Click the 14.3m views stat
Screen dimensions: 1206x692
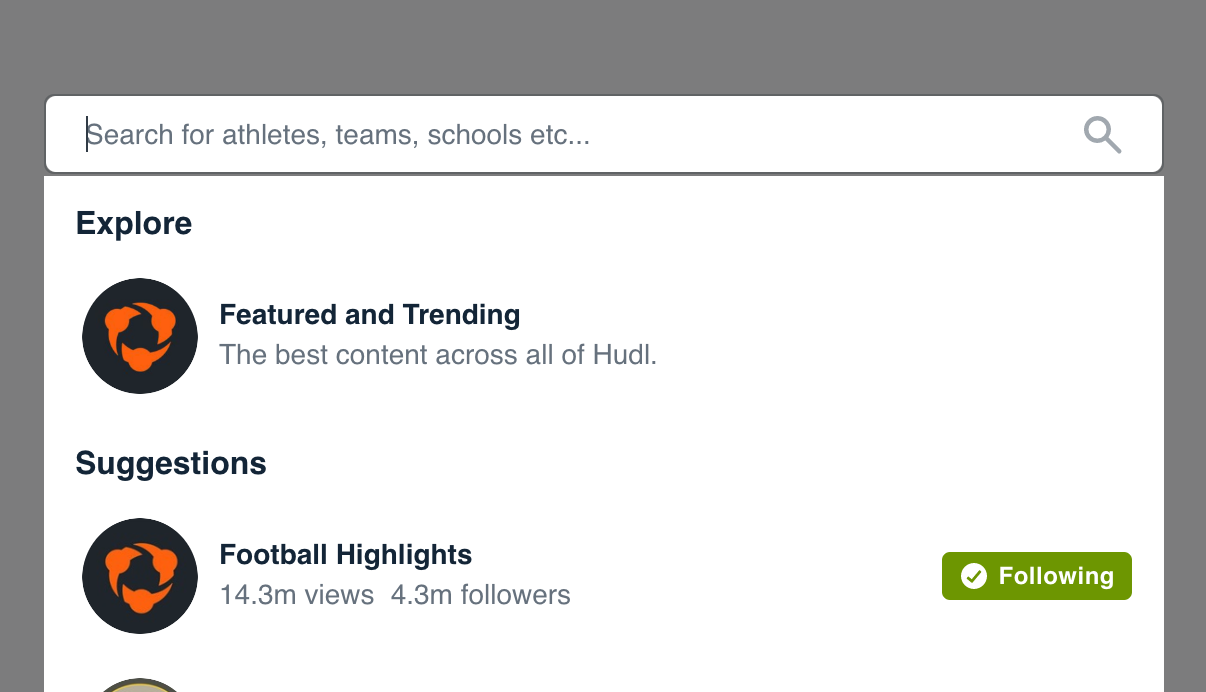click(297, 595)
